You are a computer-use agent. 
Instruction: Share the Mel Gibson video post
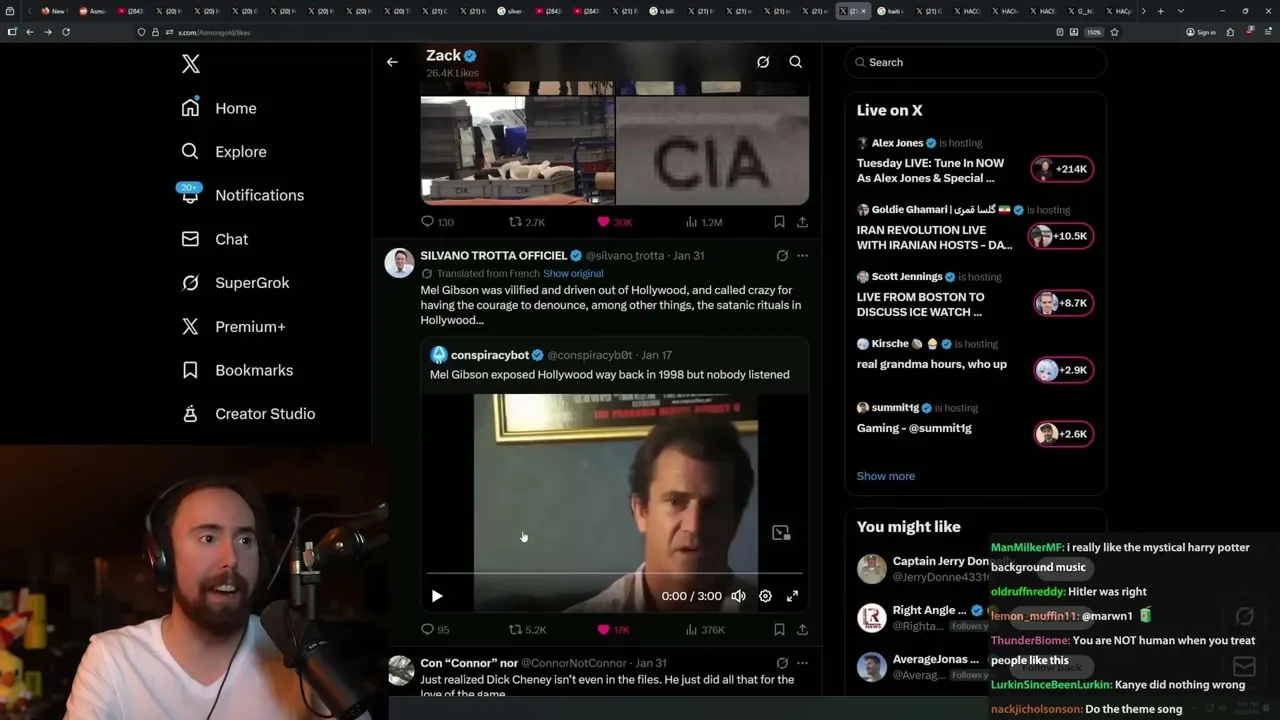pos(802,630)
